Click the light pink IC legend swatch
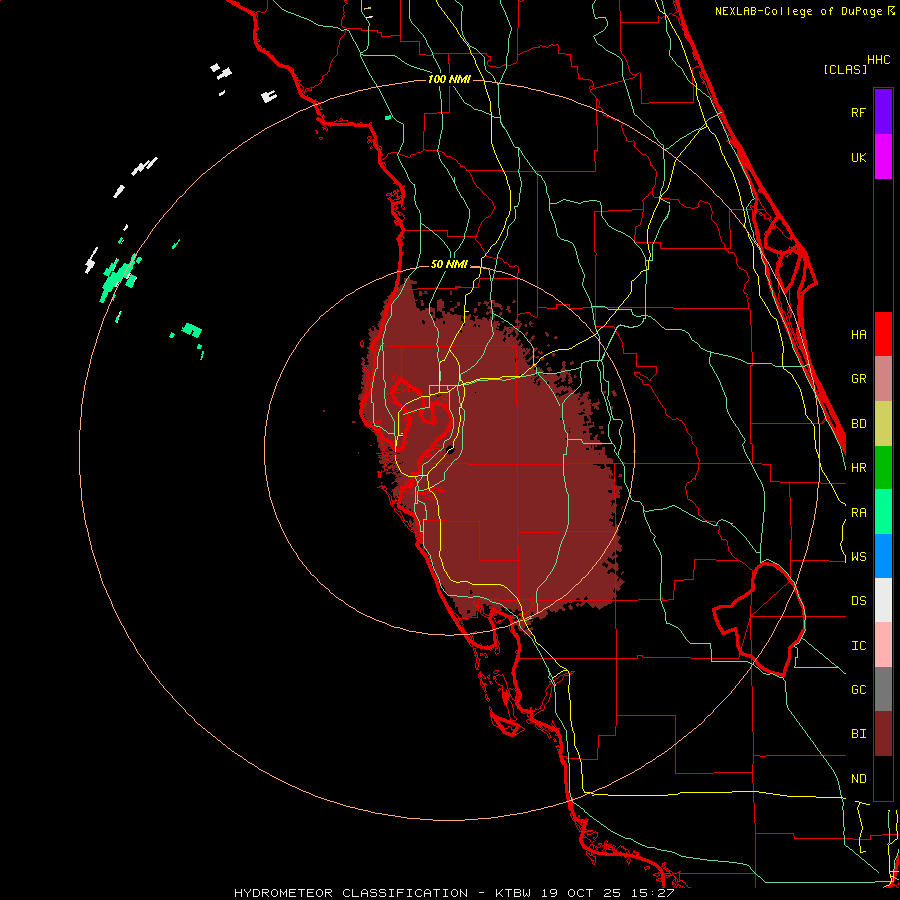 click(883, 645)
